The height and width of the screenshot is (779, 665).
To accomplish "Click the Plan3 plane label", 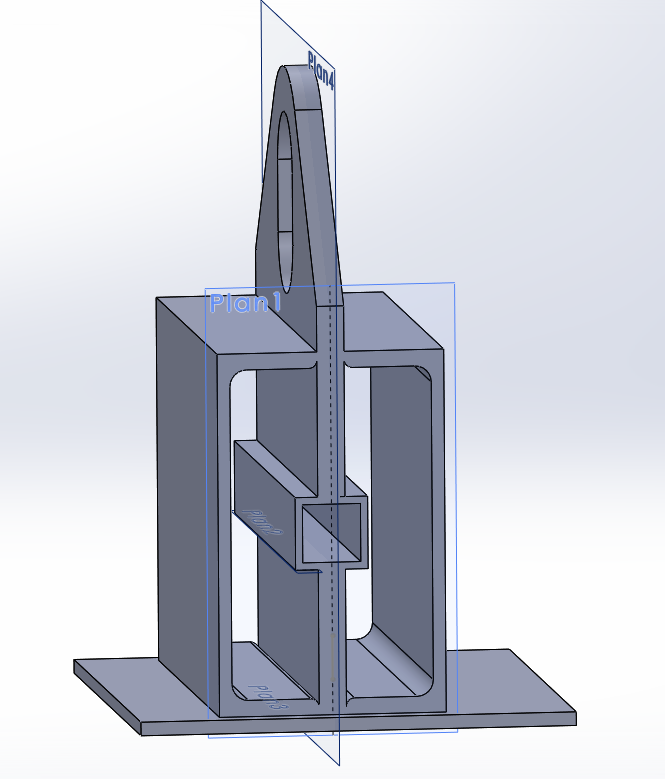I will pos(268,697).
